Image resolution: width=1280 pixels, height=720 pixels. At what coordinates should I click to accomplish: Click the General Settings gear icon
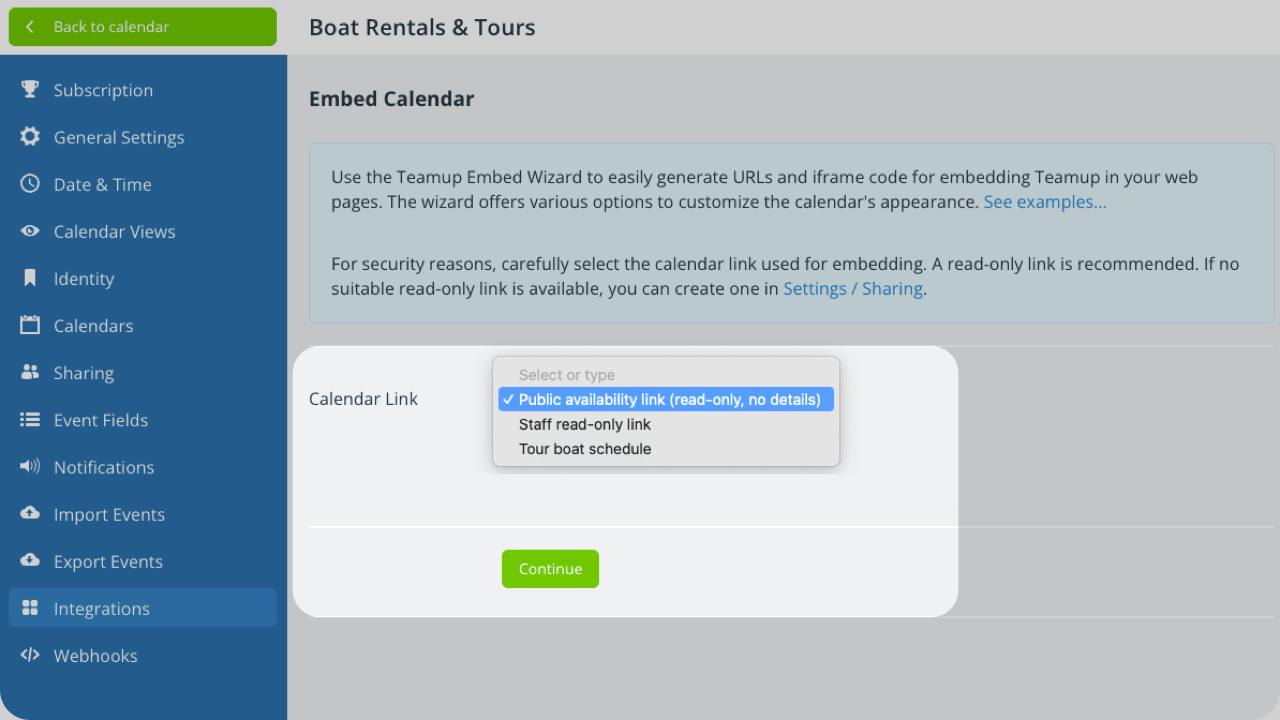pyautogui.click(x=30, y=136)
